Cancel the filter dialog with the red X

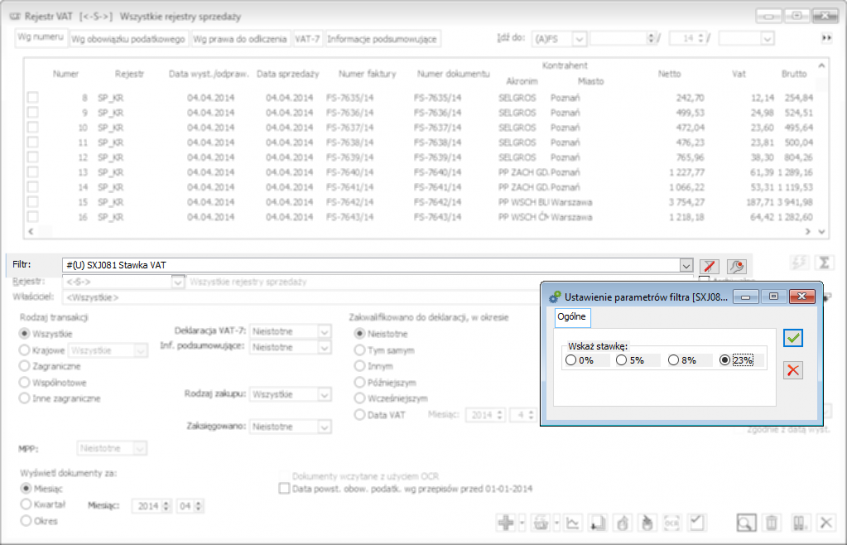(792, 370)
